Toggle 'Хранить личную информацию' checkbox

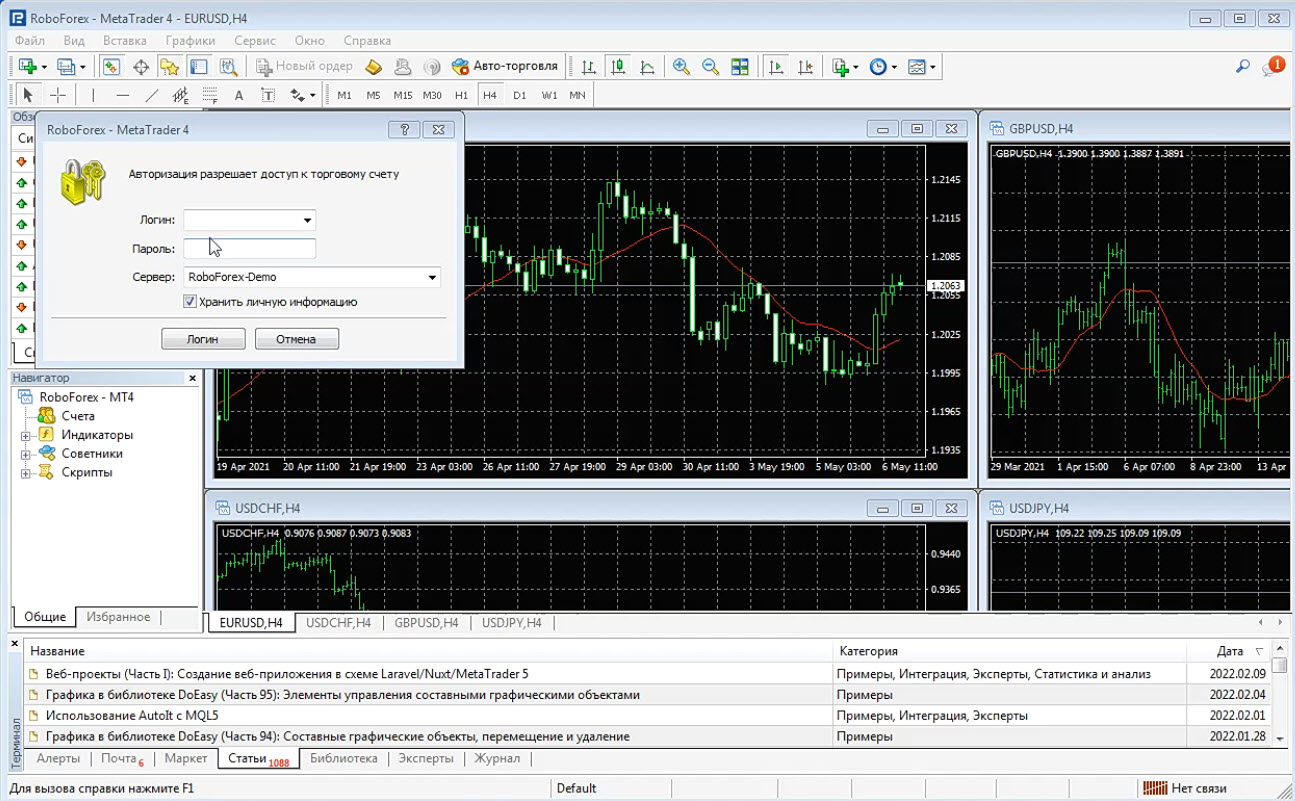(x=190, y=302)
